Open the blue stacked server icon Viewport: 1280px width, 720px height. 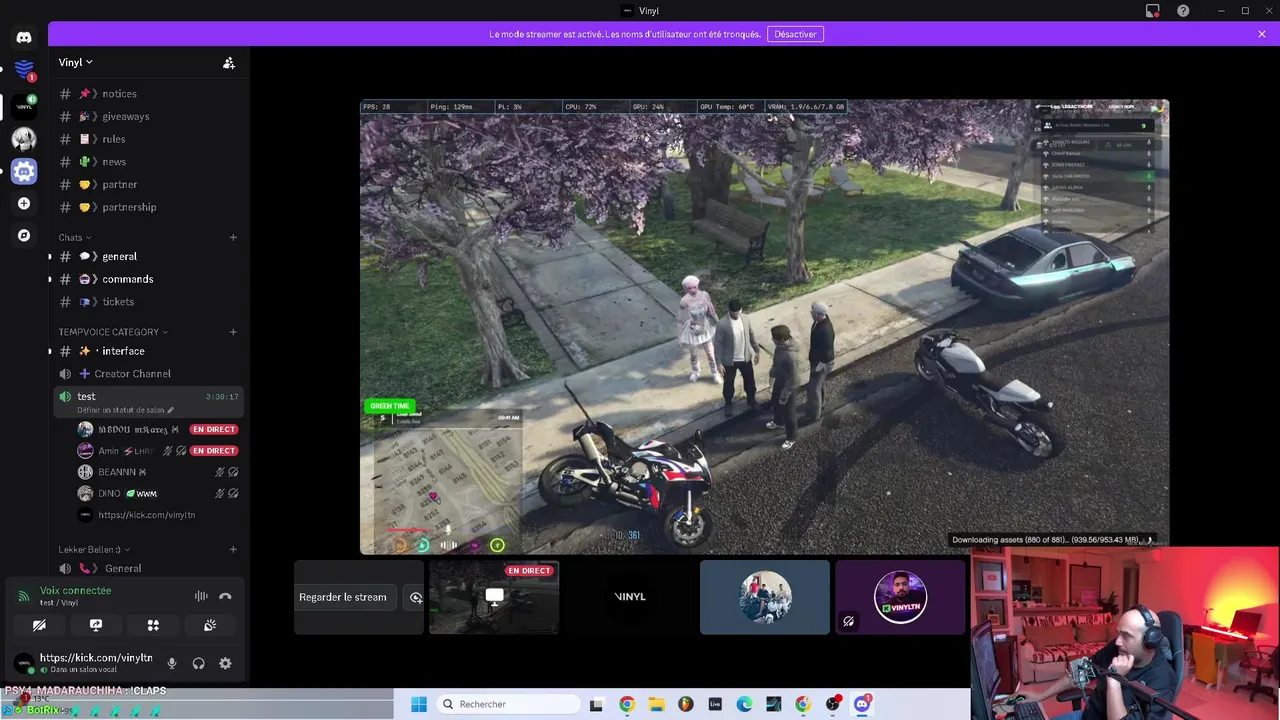click(x=24, y=71)
